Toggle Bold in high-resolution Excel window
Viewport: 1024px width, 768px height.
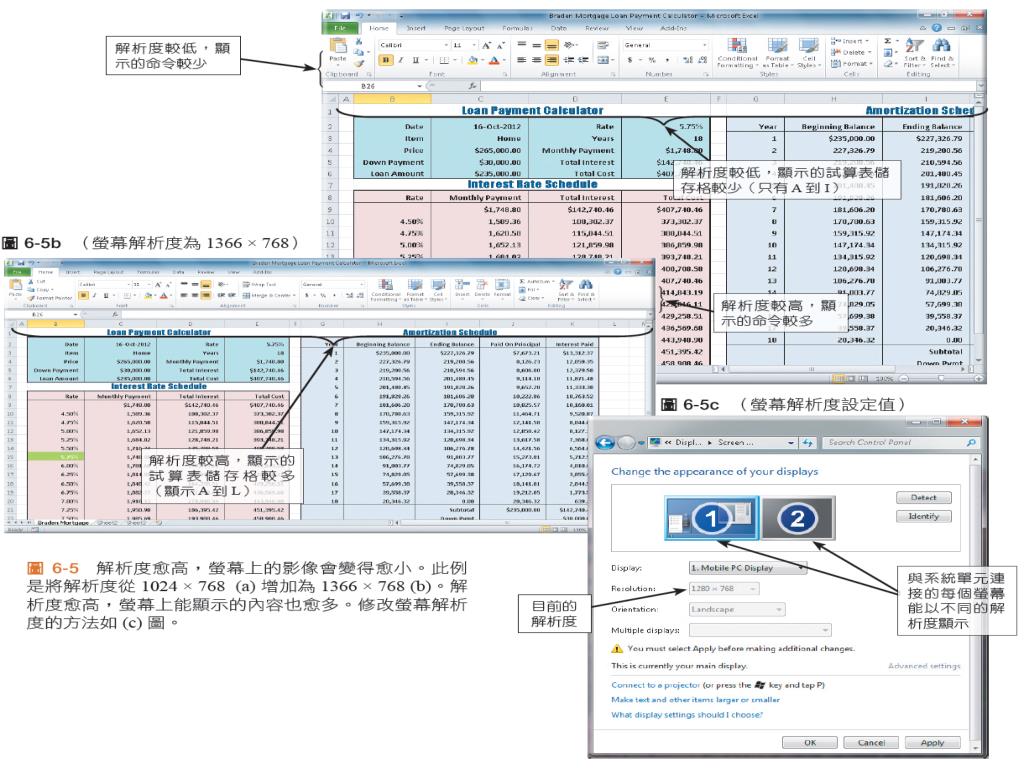(84, 295)
